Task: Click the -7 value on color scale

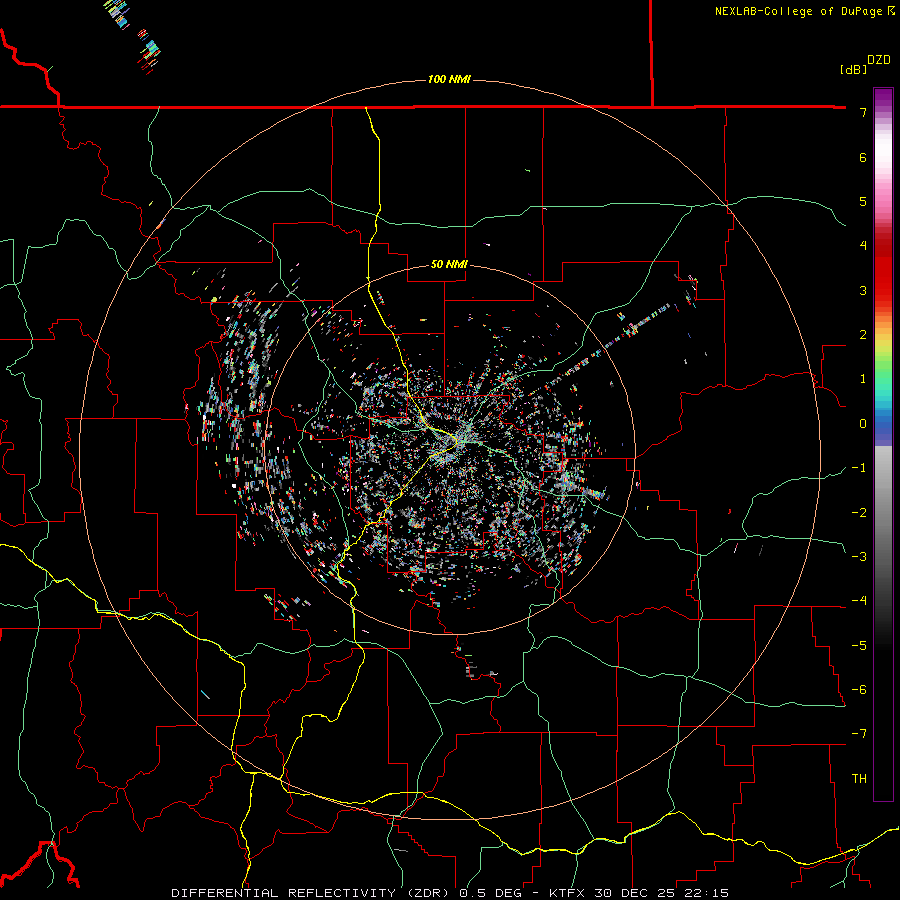Action: click(x=859, y=734)
